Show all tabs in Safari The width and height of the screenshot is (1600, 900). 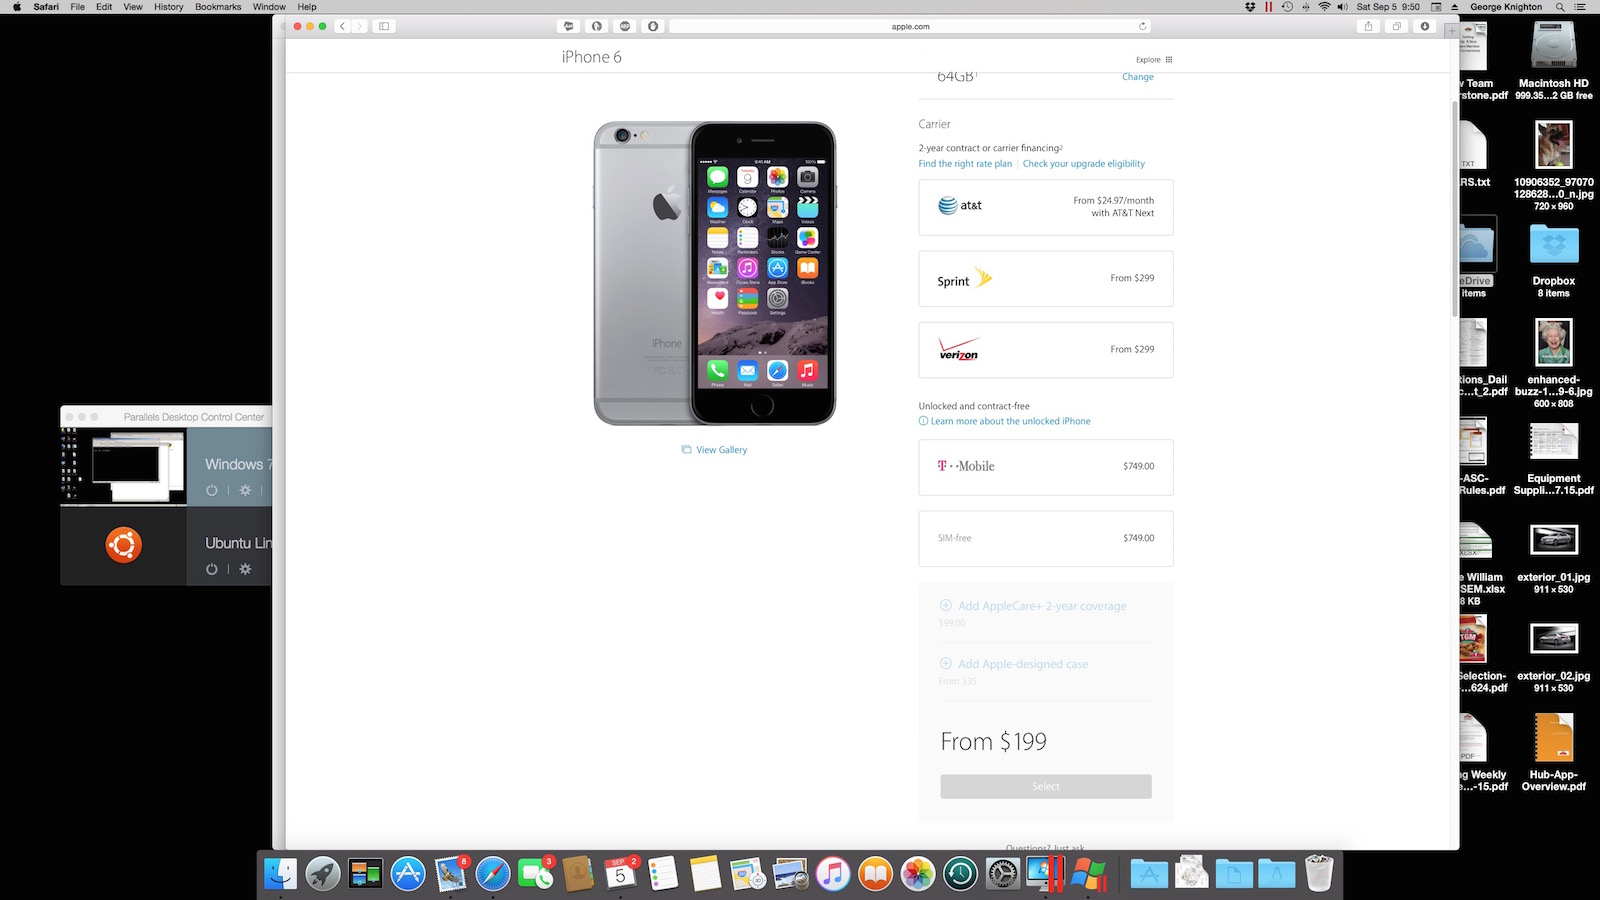tap(1396, 26)
